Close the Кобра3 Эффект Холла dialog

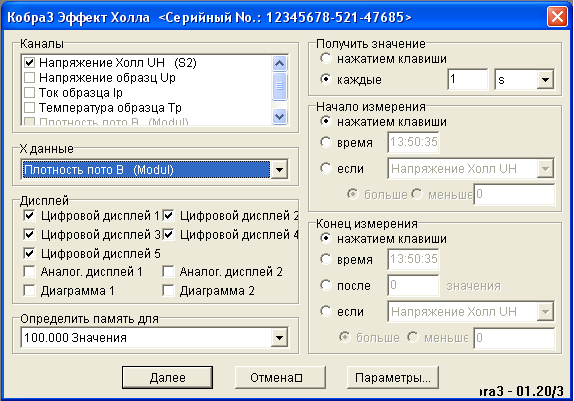point(557,17)
